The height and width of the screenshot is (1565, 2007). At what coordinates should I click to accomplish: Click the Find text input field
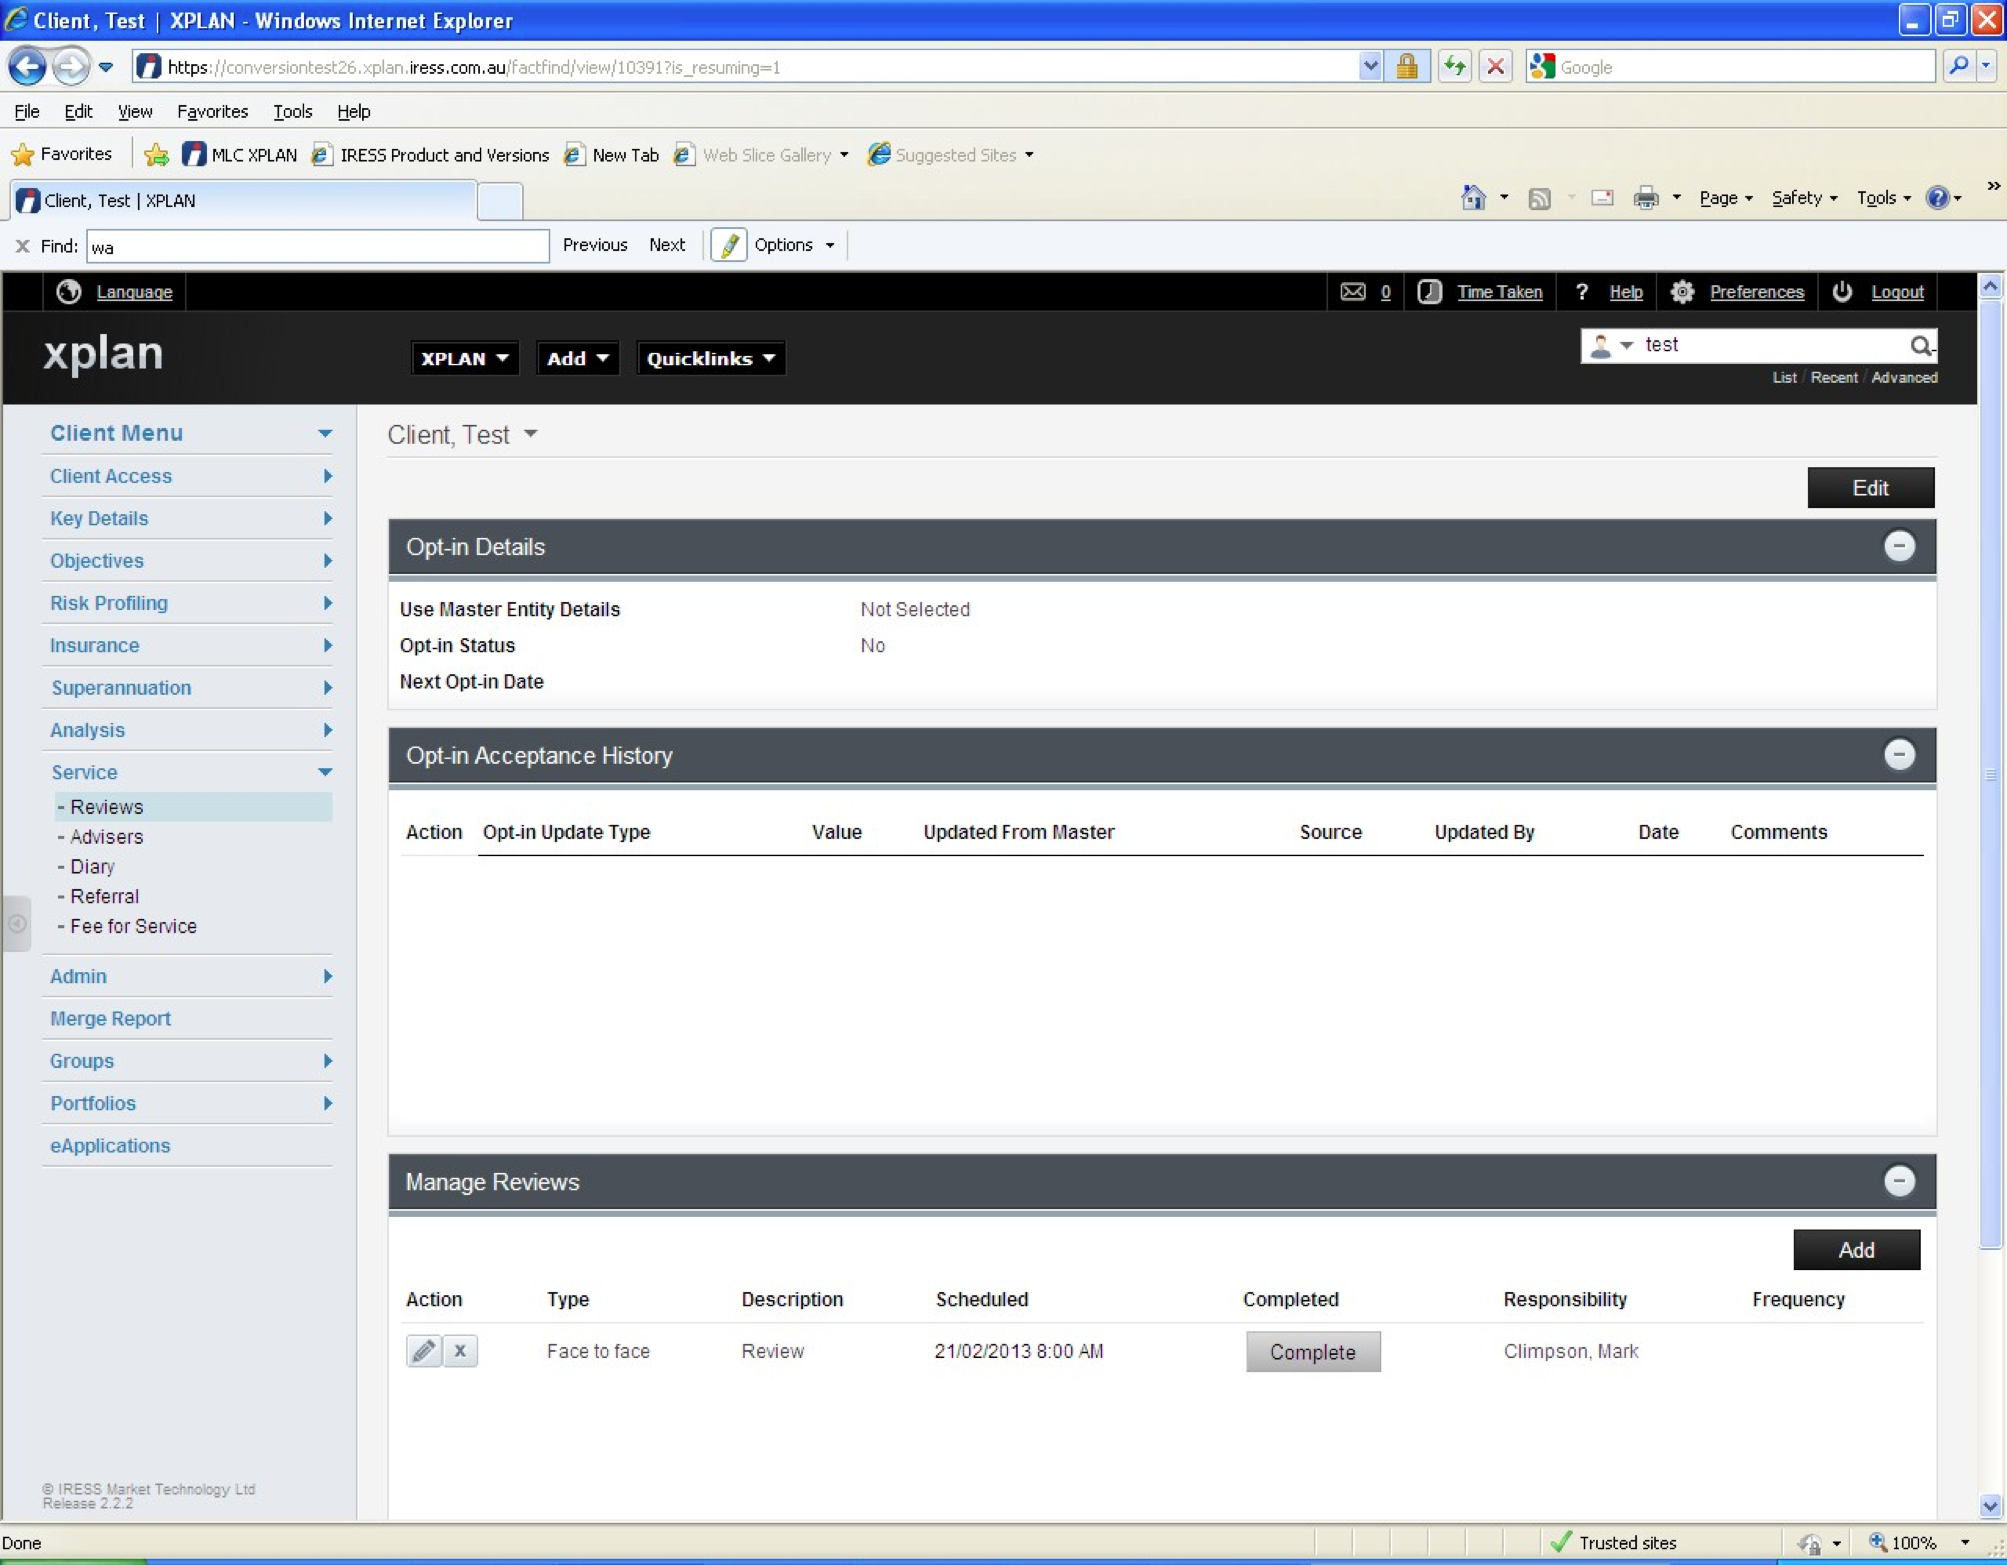317,247
